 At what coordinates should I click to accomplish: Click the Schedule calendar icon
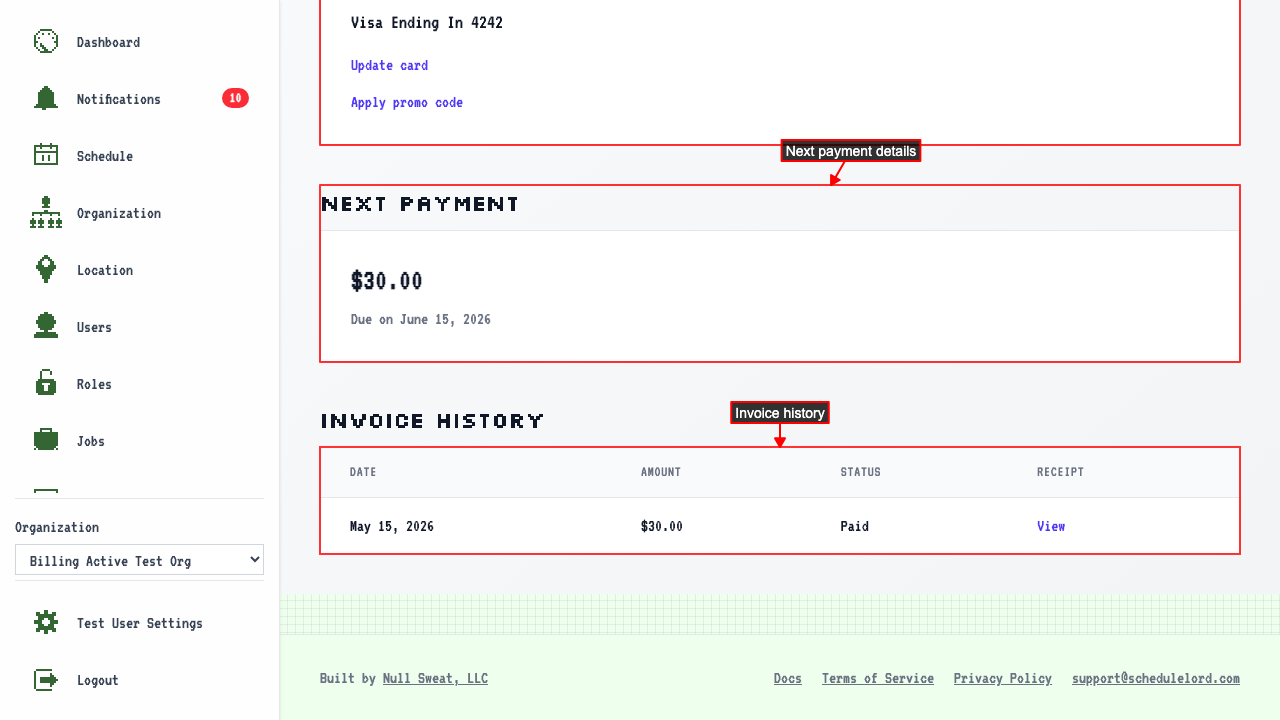[46, 155]
